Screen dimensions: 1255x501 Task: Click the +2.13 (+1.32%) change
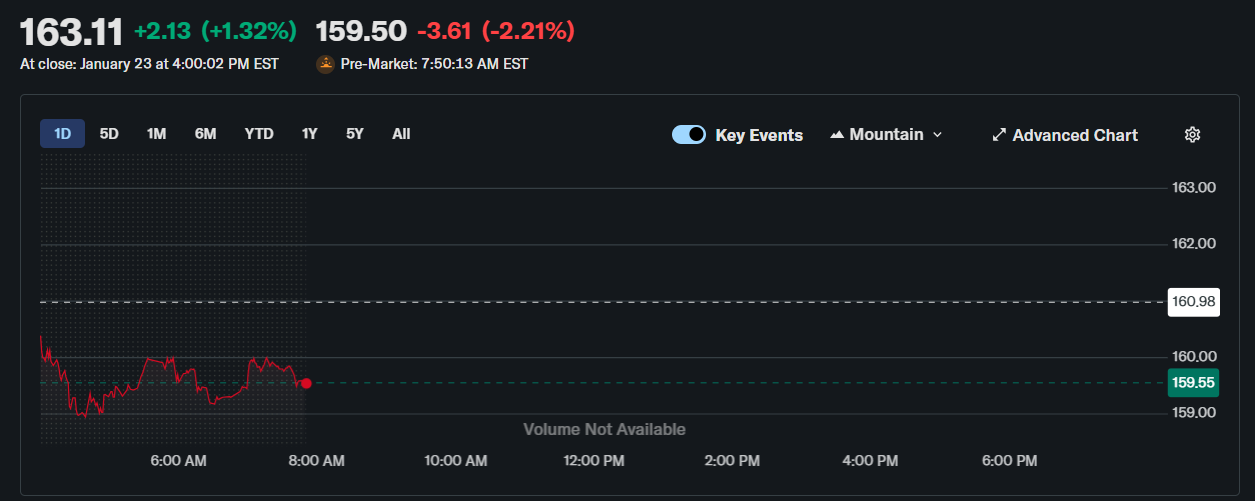point(215,31)
